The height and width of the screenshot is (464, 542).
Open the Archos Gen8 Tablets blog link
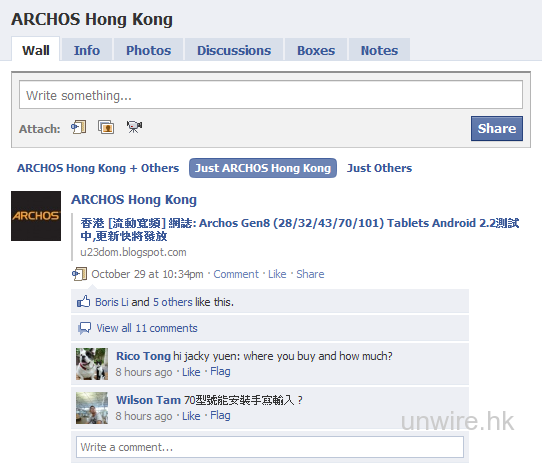(x=300, y=230)
